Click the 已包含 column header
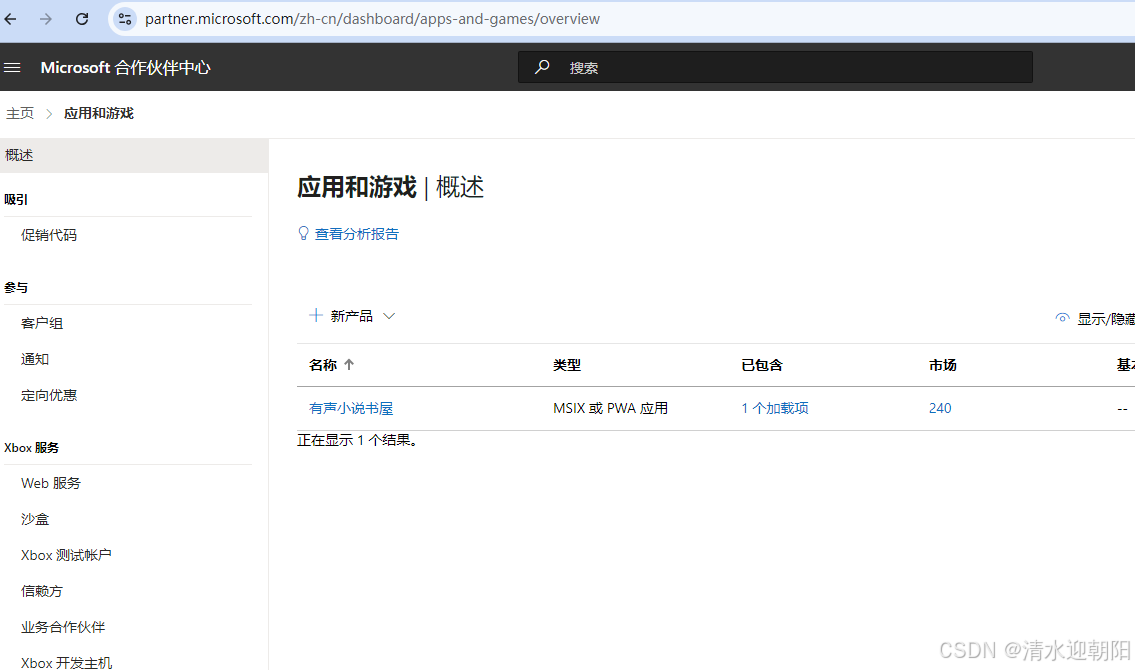This screenshot has height=670, width=1135. point(761,365)
